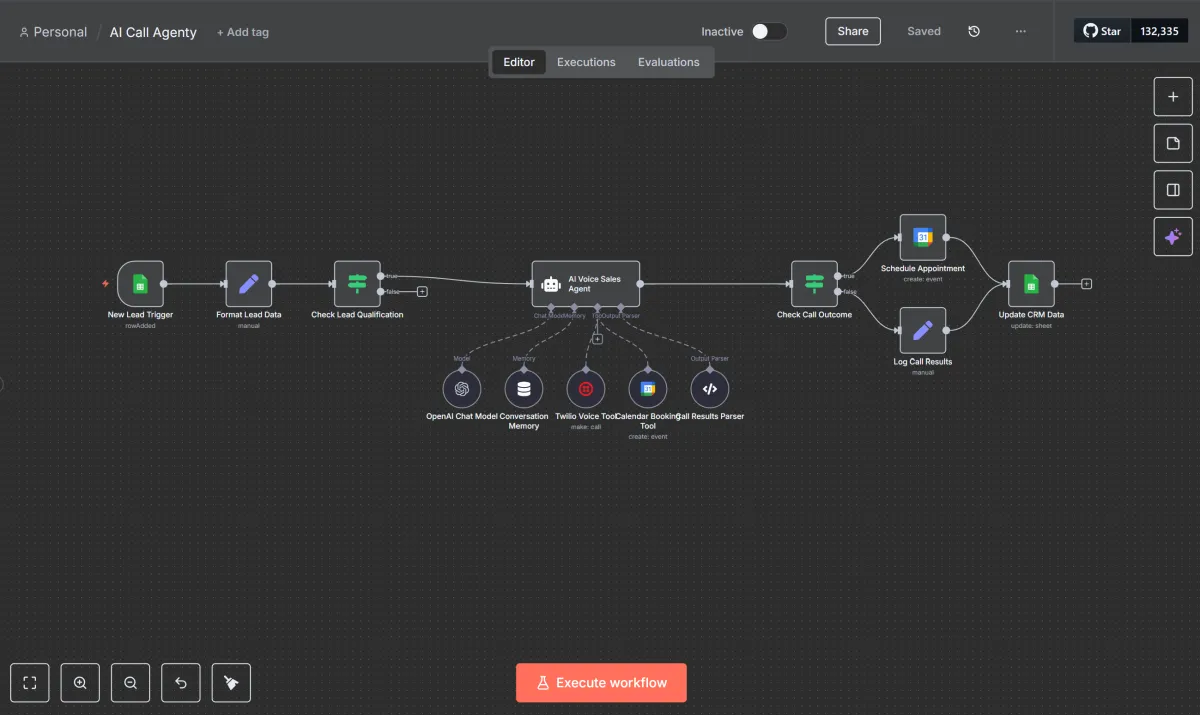
Task: Select the Check Call Outcome node
Action: 814,284
